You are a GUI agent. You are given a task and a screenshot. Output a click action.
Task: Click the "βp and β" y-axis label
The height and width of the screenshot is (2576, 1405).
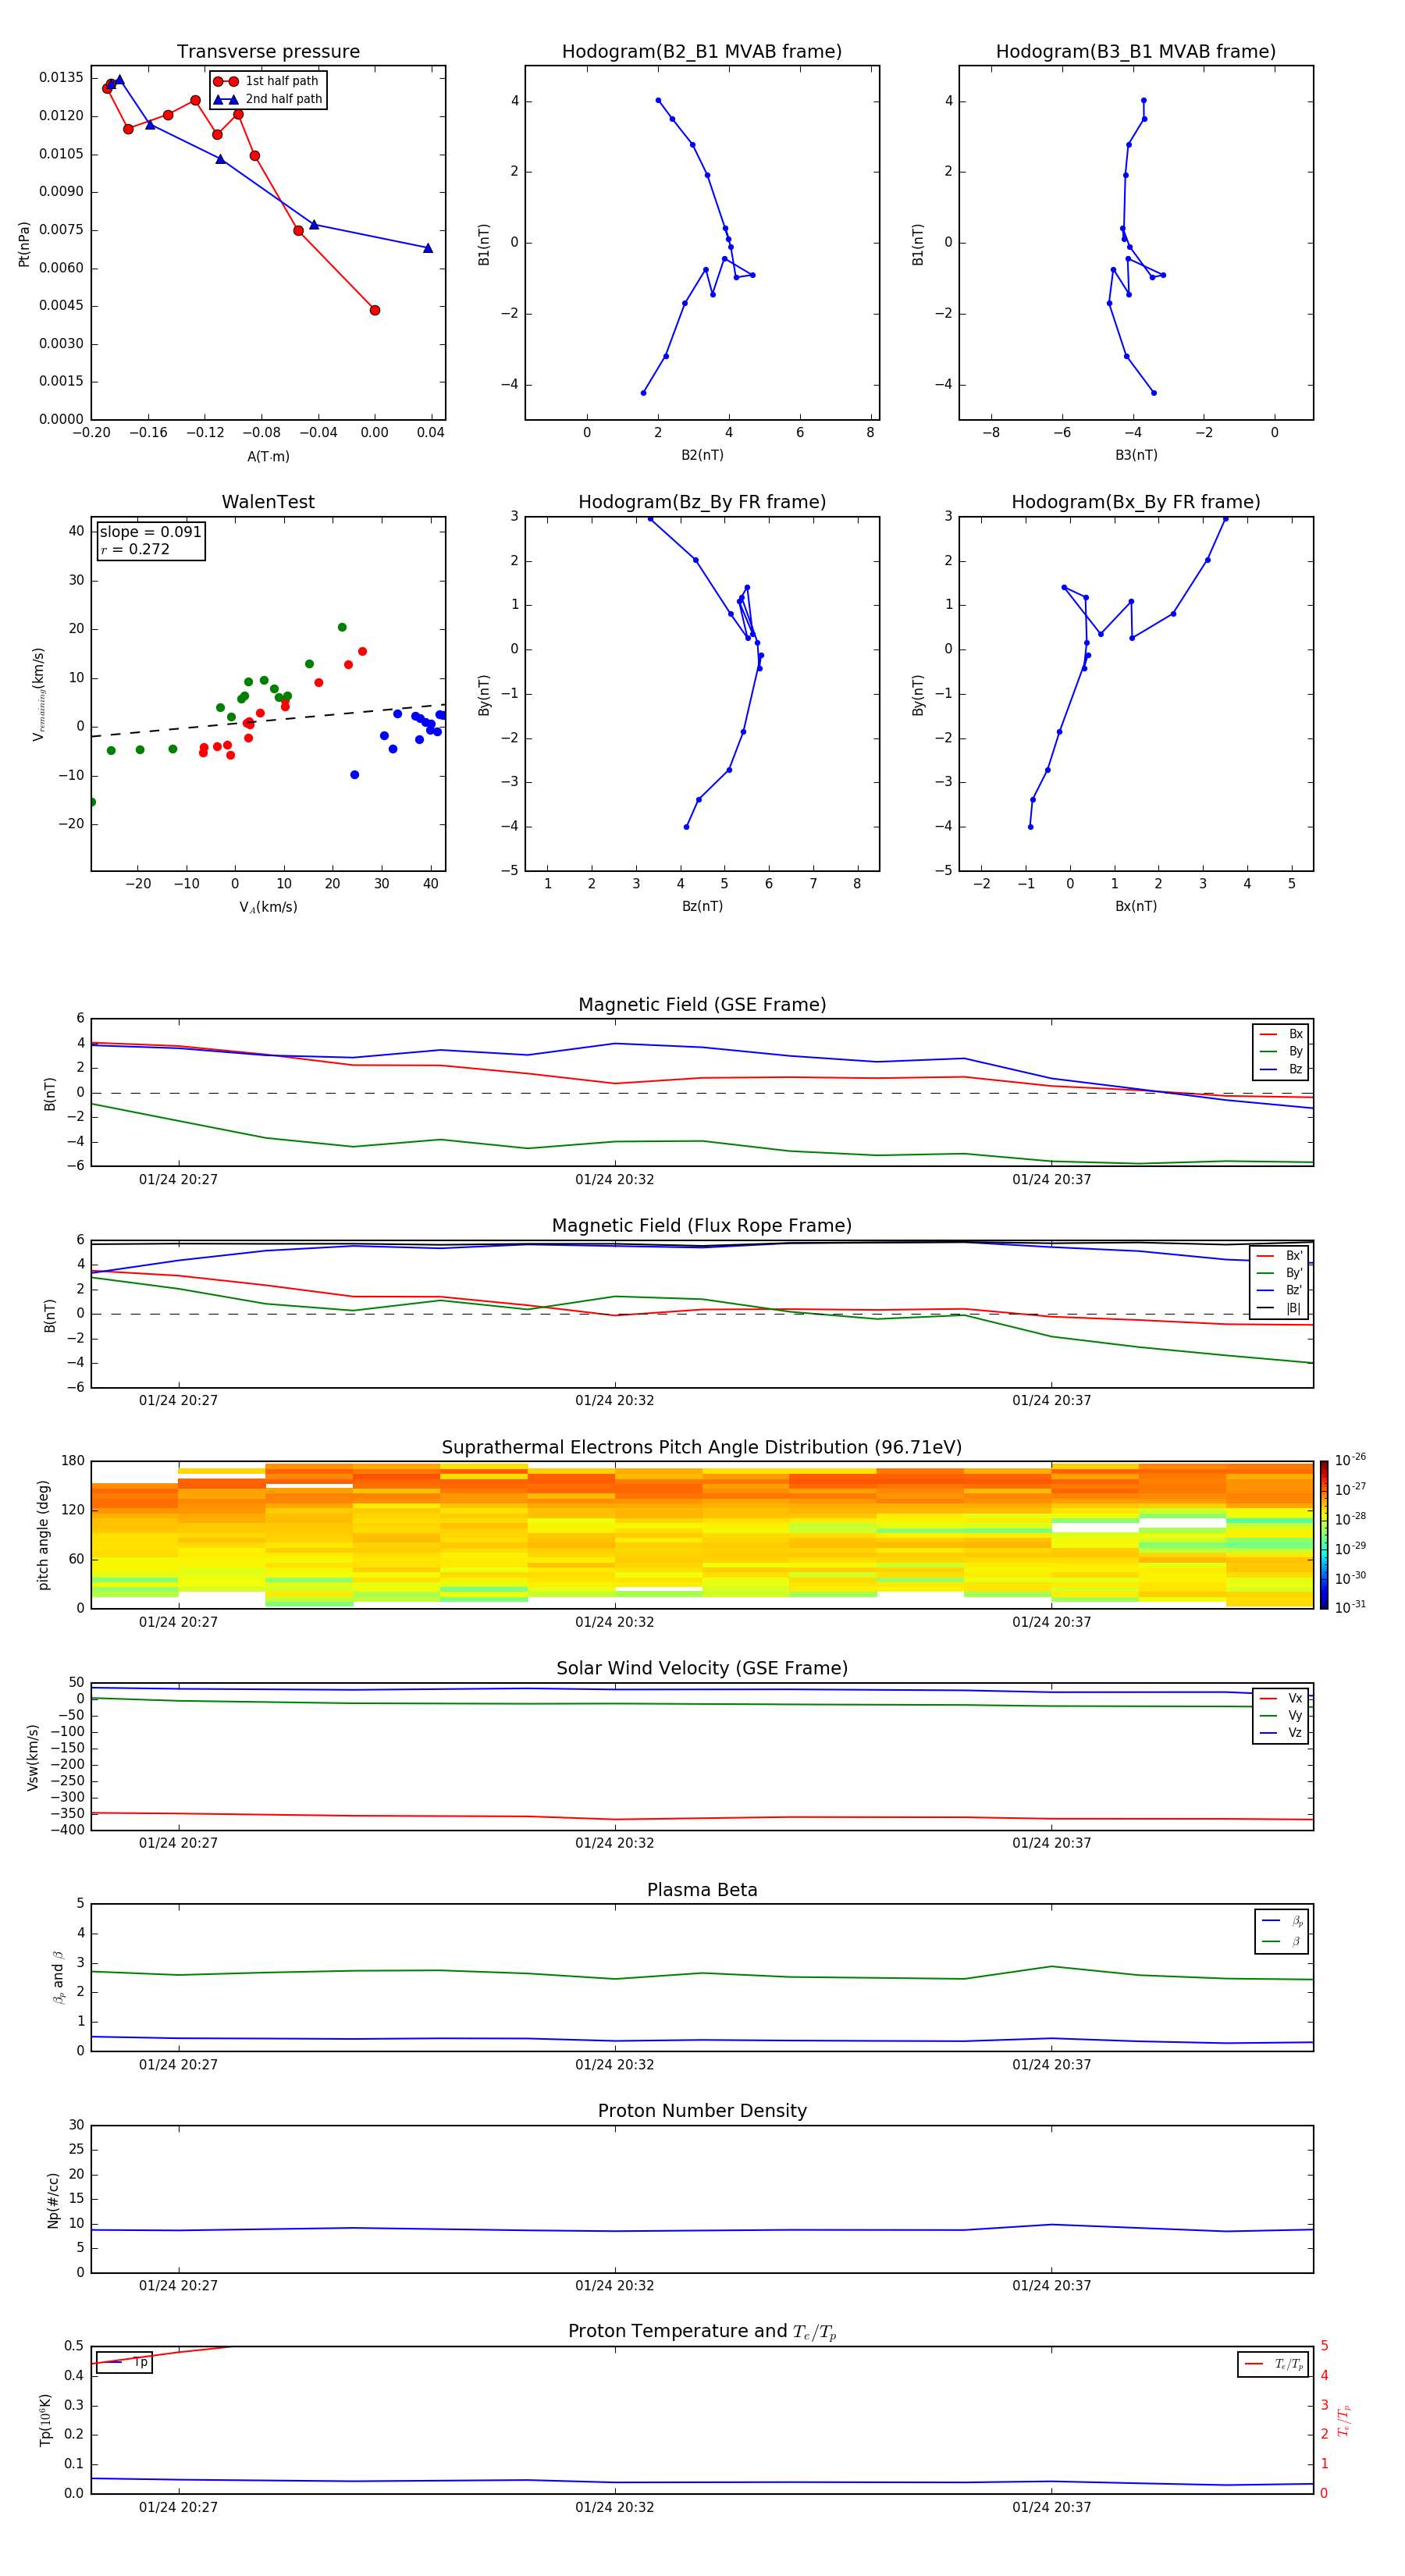[58, 1977]
